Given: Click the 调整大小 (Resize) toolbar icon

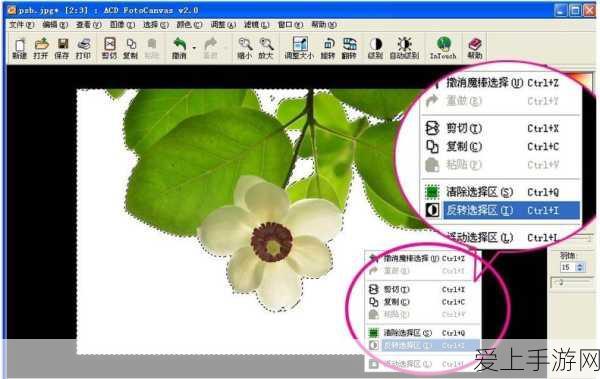Looking at the screenshot, I should pos(299,48).
